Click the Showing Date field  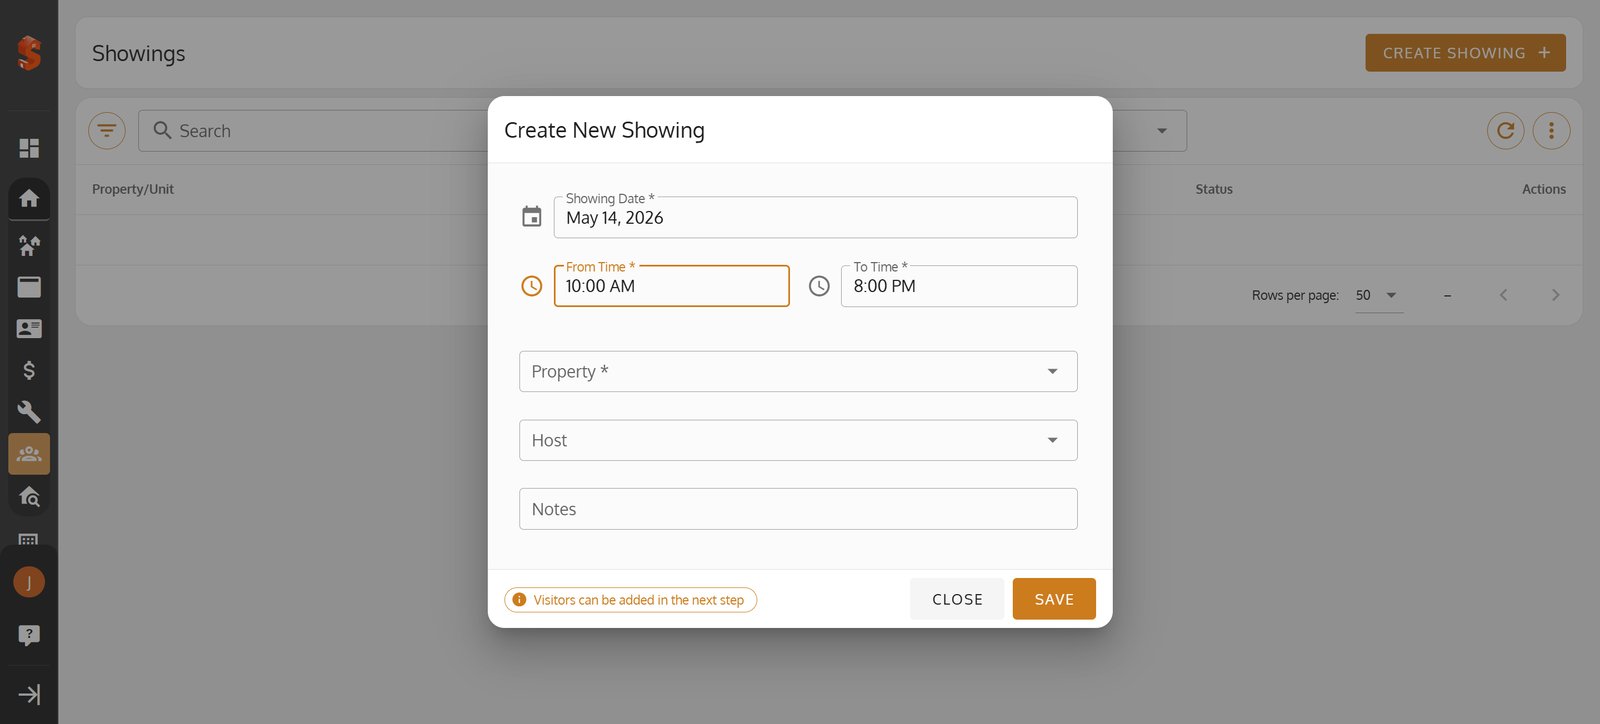pyautogui.click(x=815, y=217)
